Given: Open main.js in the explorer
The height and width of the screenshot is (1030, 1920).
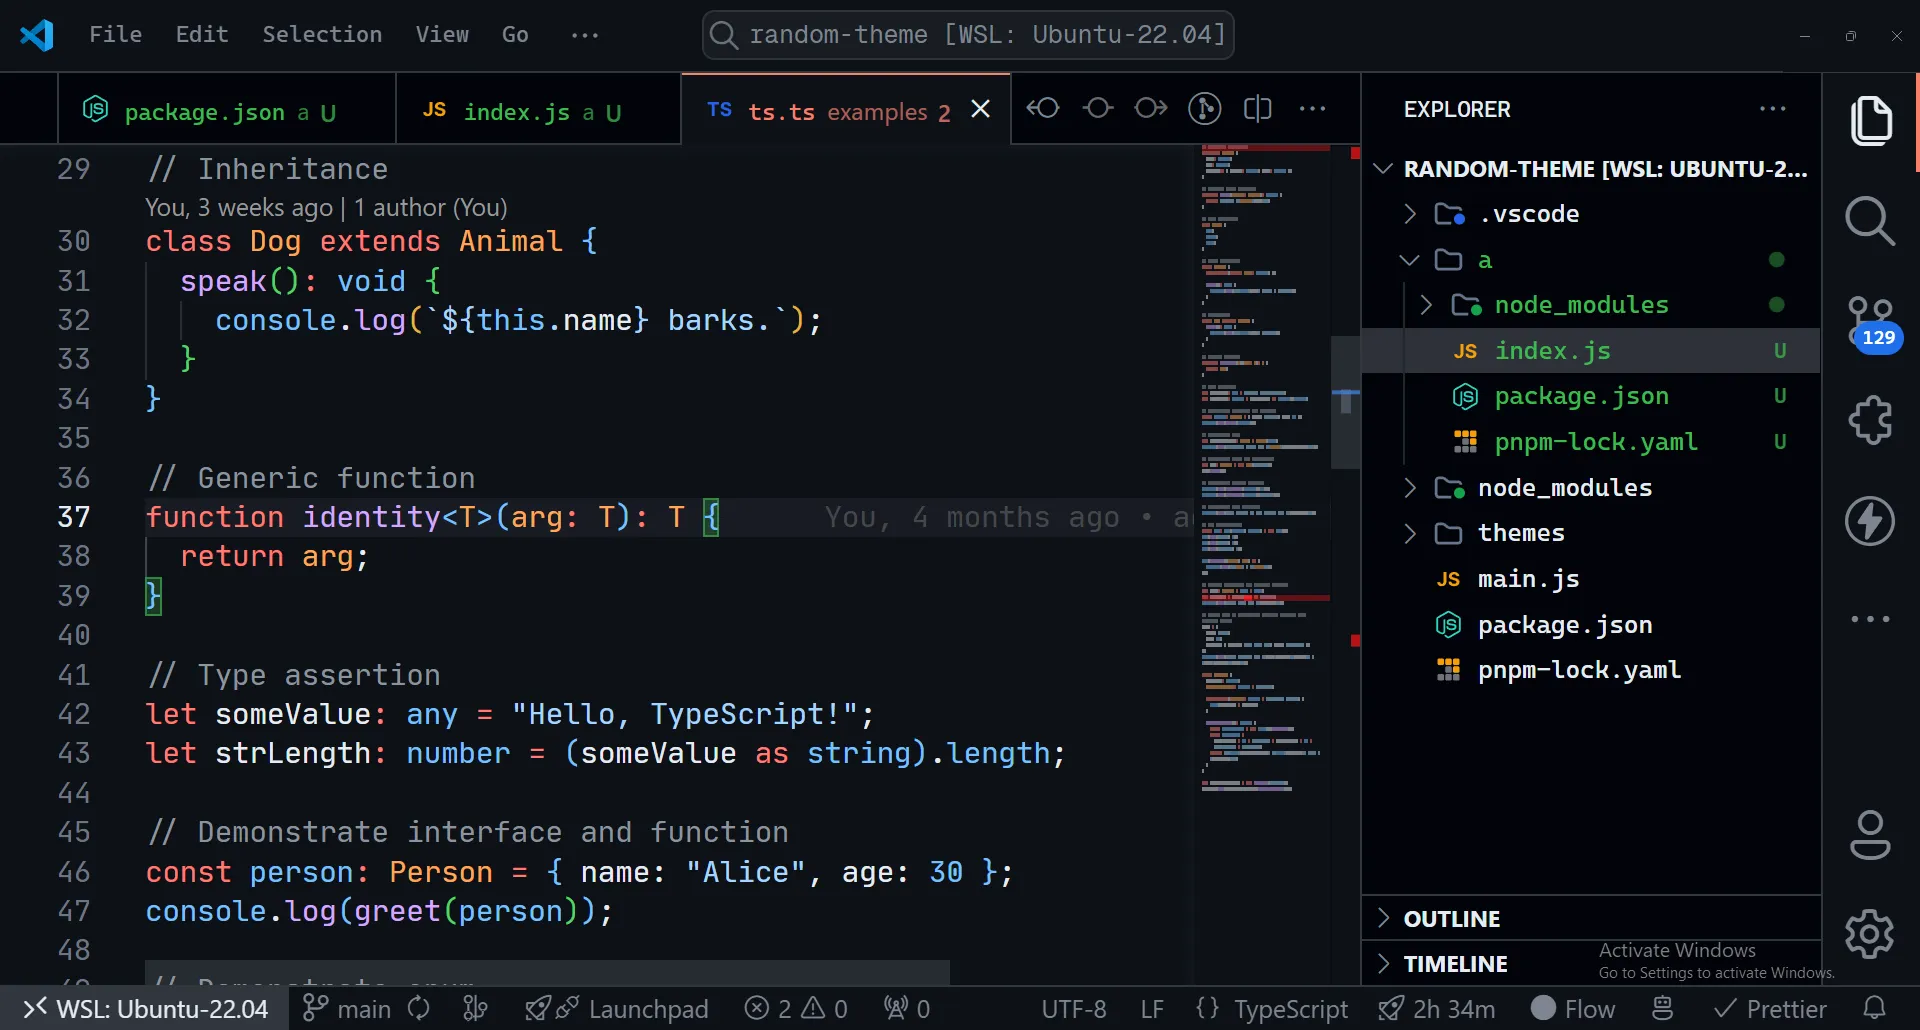Looking at the screenshot, I should 1591,579.
